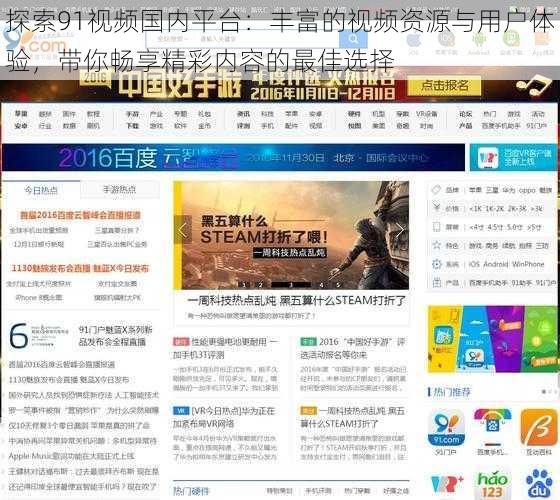Open the hao123 app icon
Viewport: 560px width, 500px height.
pos(492,485)
